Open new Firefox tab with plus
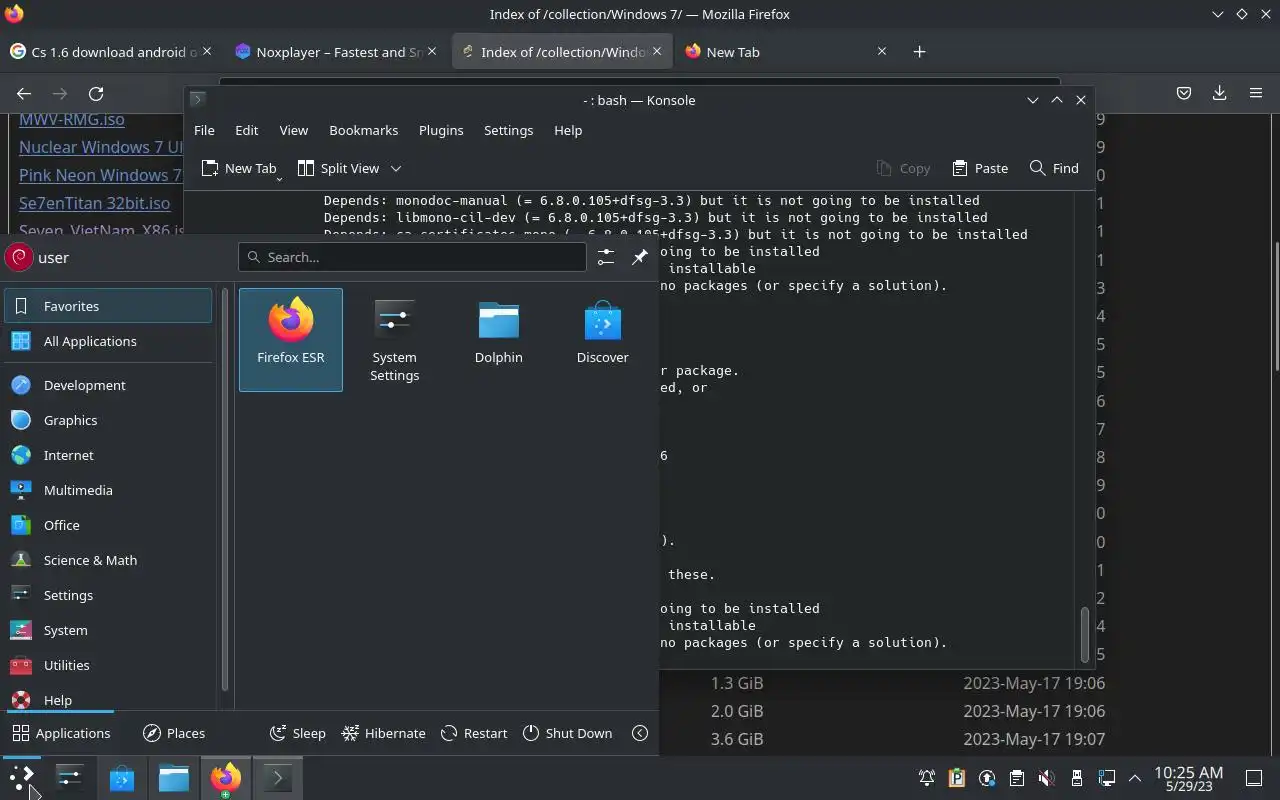The width and height of the screenshot is (1280, 800). point(919,51)
